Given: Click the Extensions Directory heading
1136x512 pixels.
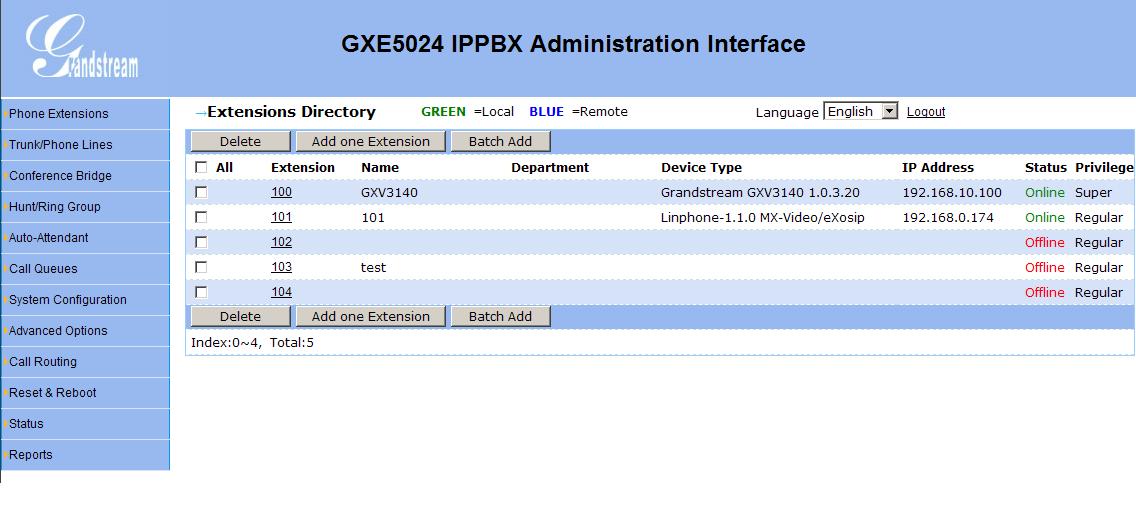Looking at the screenshot, I should click(291, 112).
